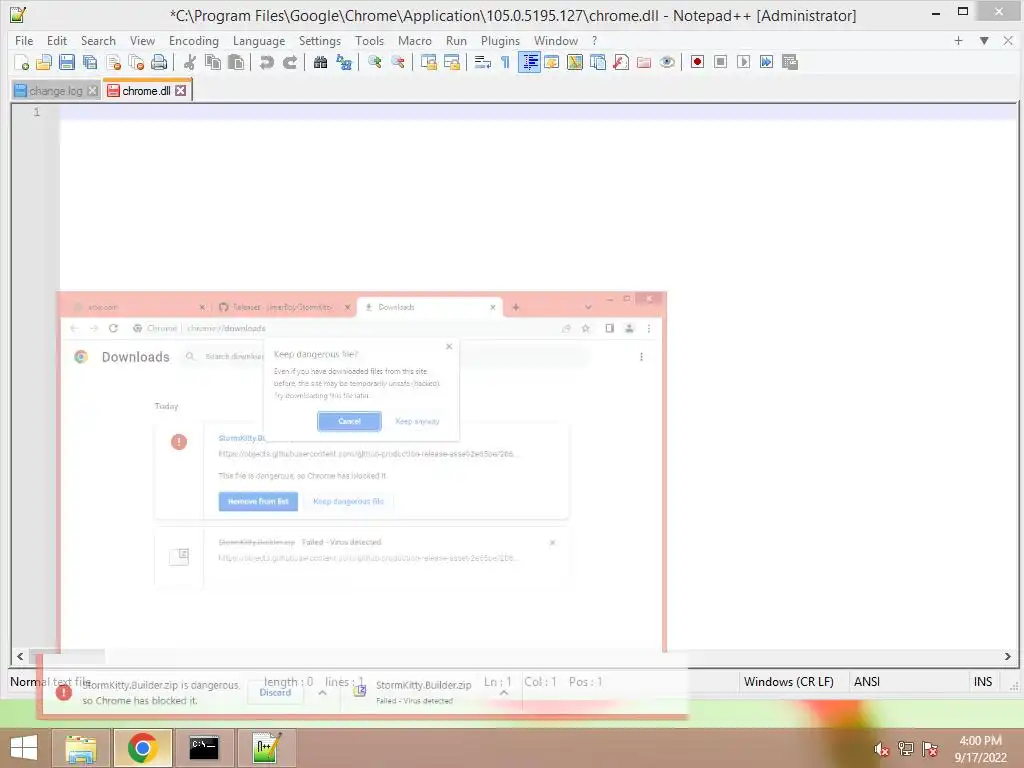Screen dimensions: 1024x768
Task: Open the View menu
Action: click(x=142, y=40)
